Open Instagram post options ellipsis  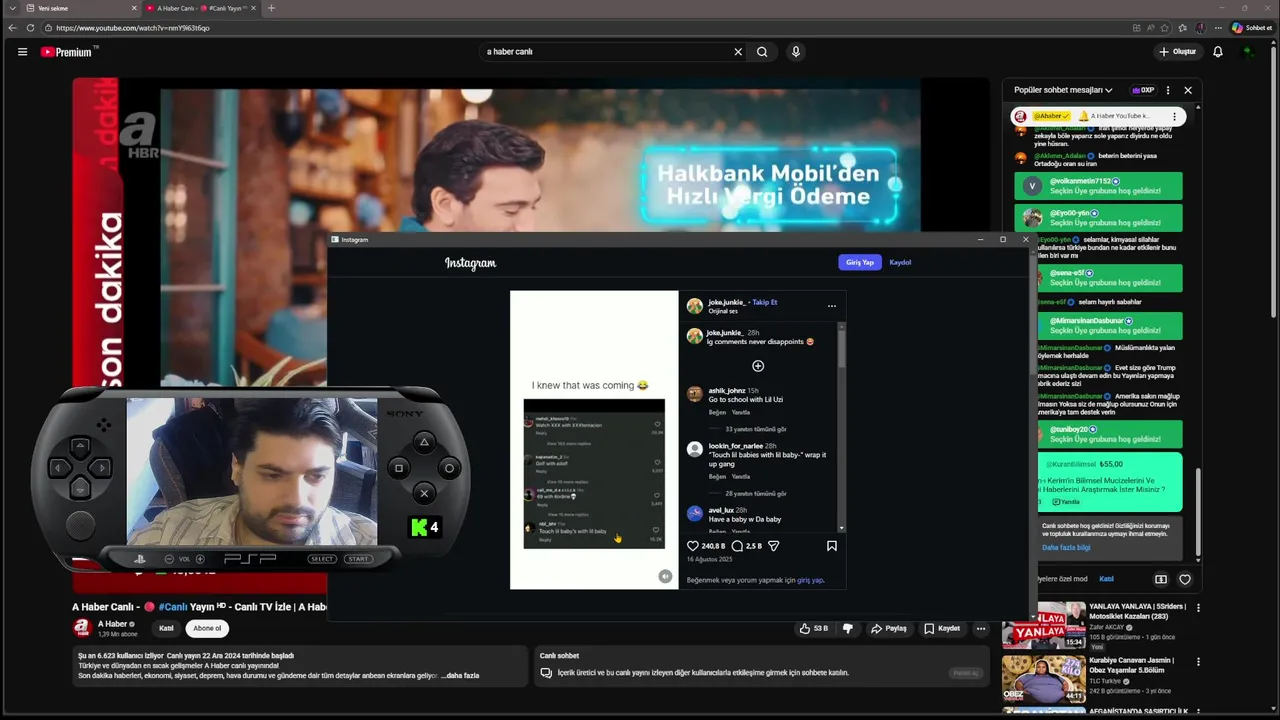click(831, 306)
